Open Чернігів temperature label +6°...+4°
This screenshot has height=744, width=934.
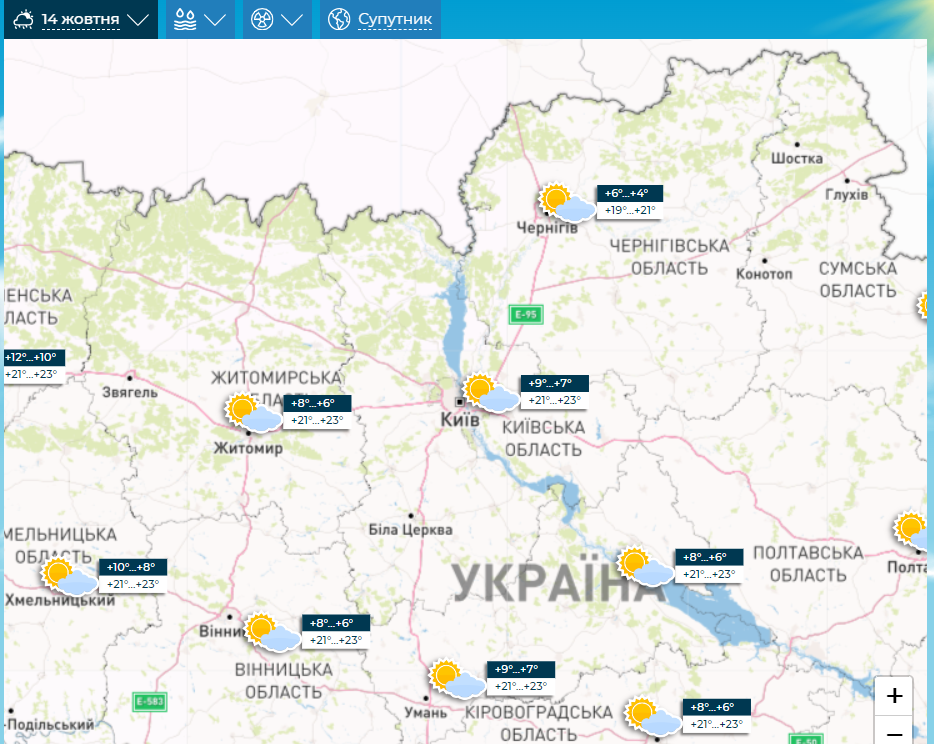click(630, 194)
